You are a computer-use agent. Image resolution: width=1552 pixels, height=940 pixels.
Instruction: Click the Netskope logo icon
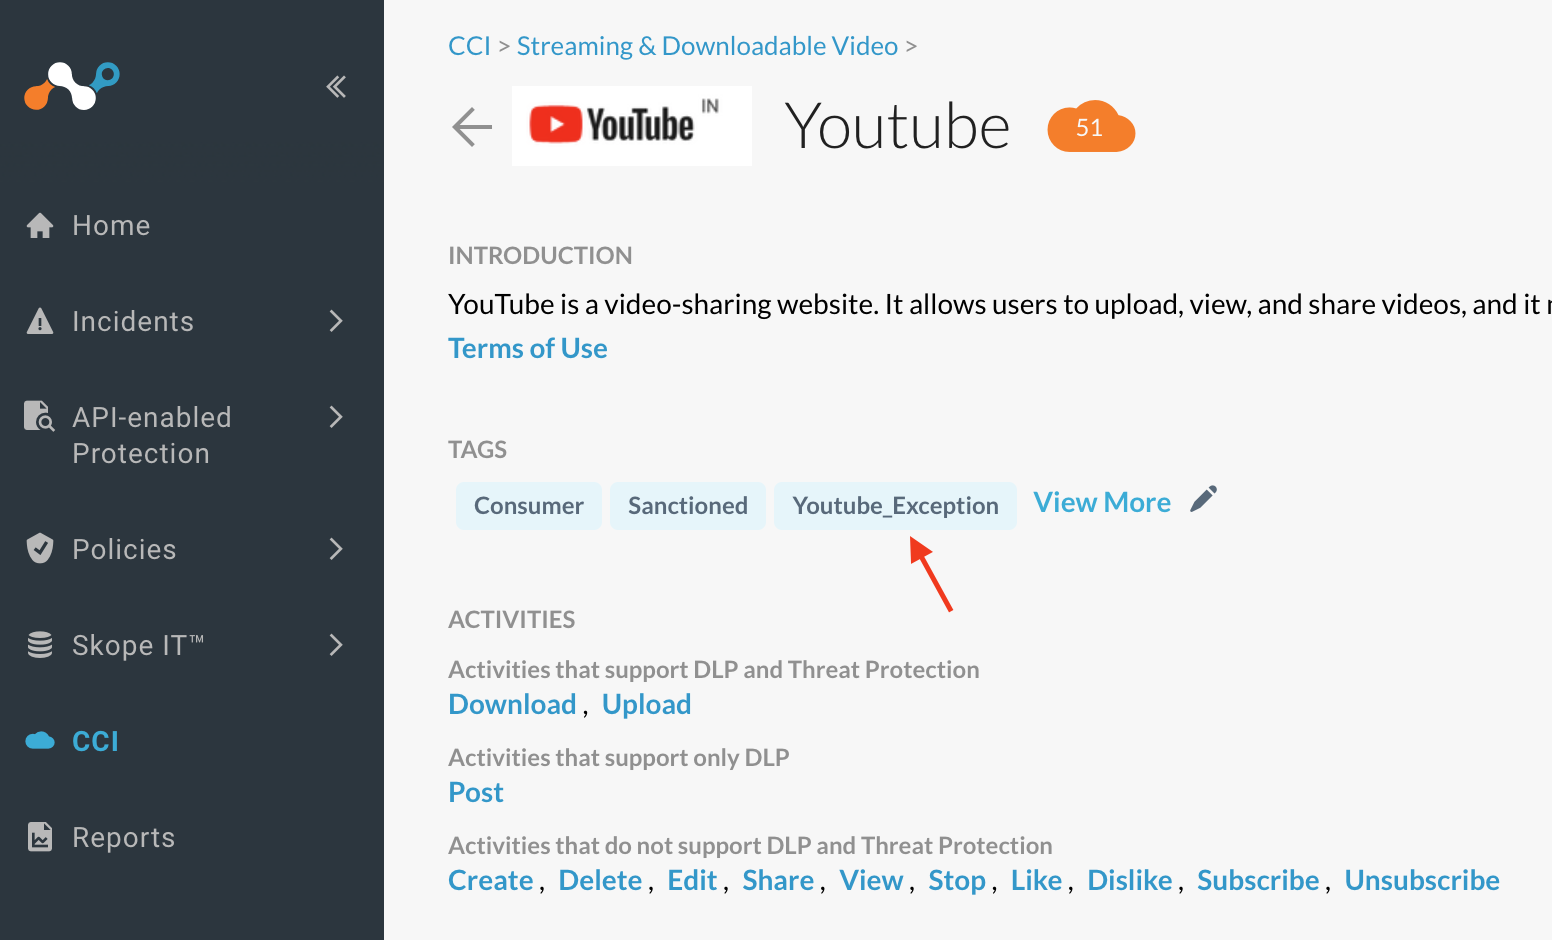pyautogui.click(x=72, y=86)
